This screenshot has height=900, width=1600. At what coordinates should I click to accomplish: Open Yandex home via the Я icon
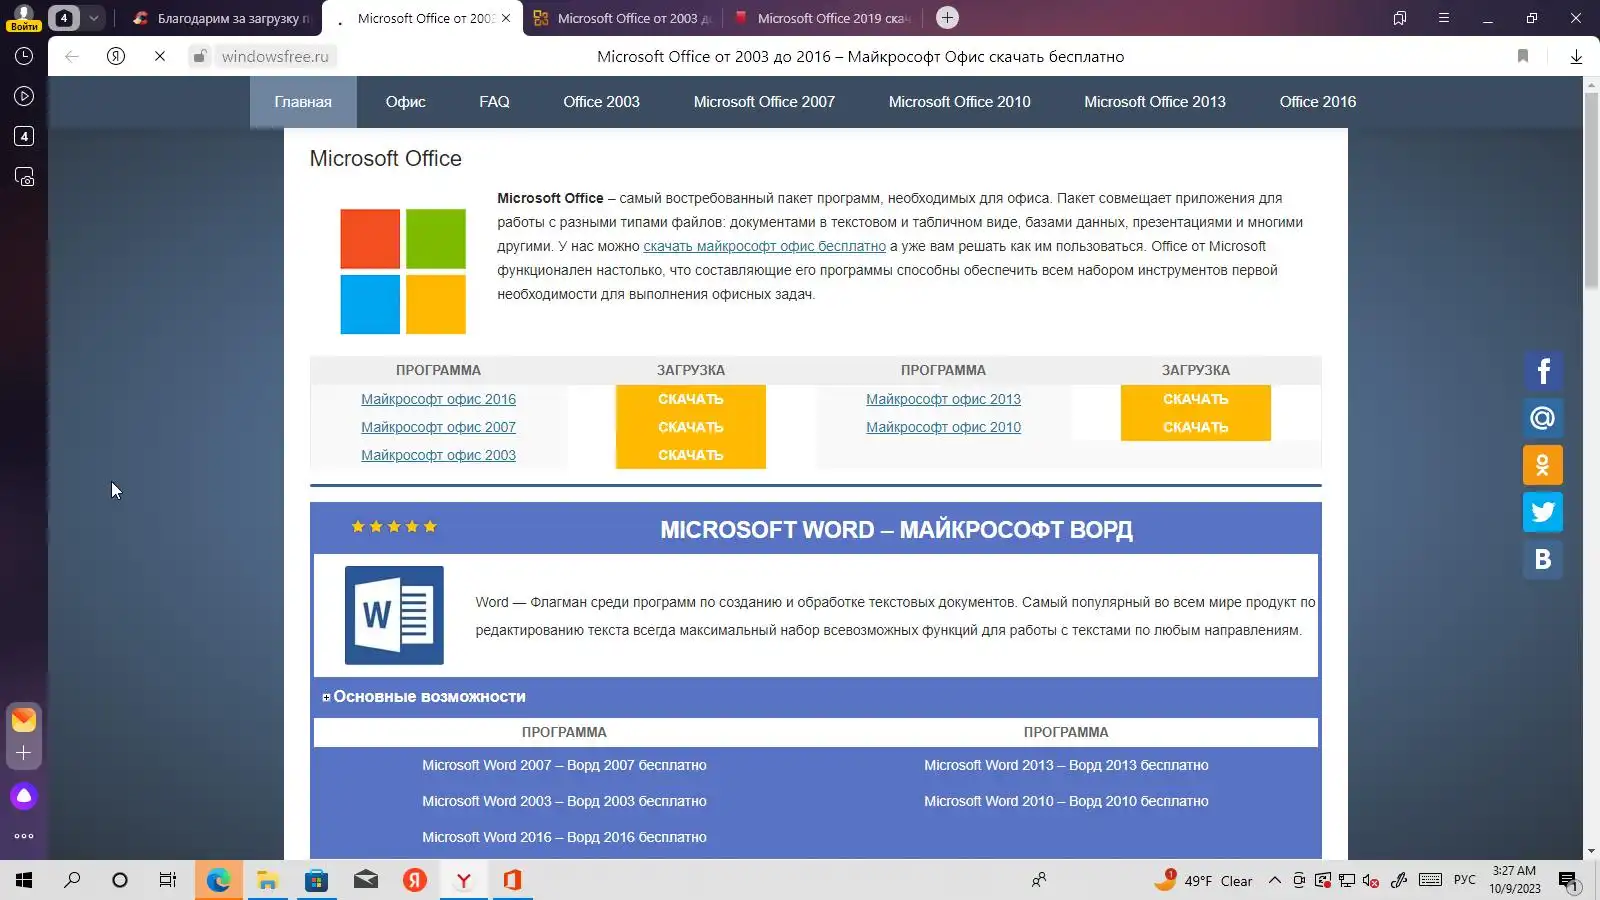click(x=116, y=57)
